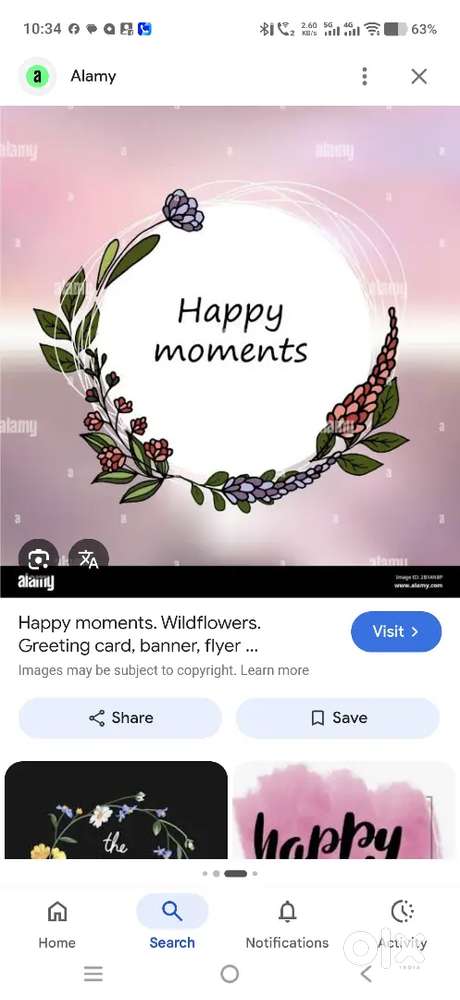Screen dimensions: 460x1000
Task: Tap the translate icon on image
Action: pyautogui.click(x=89, y=559)
